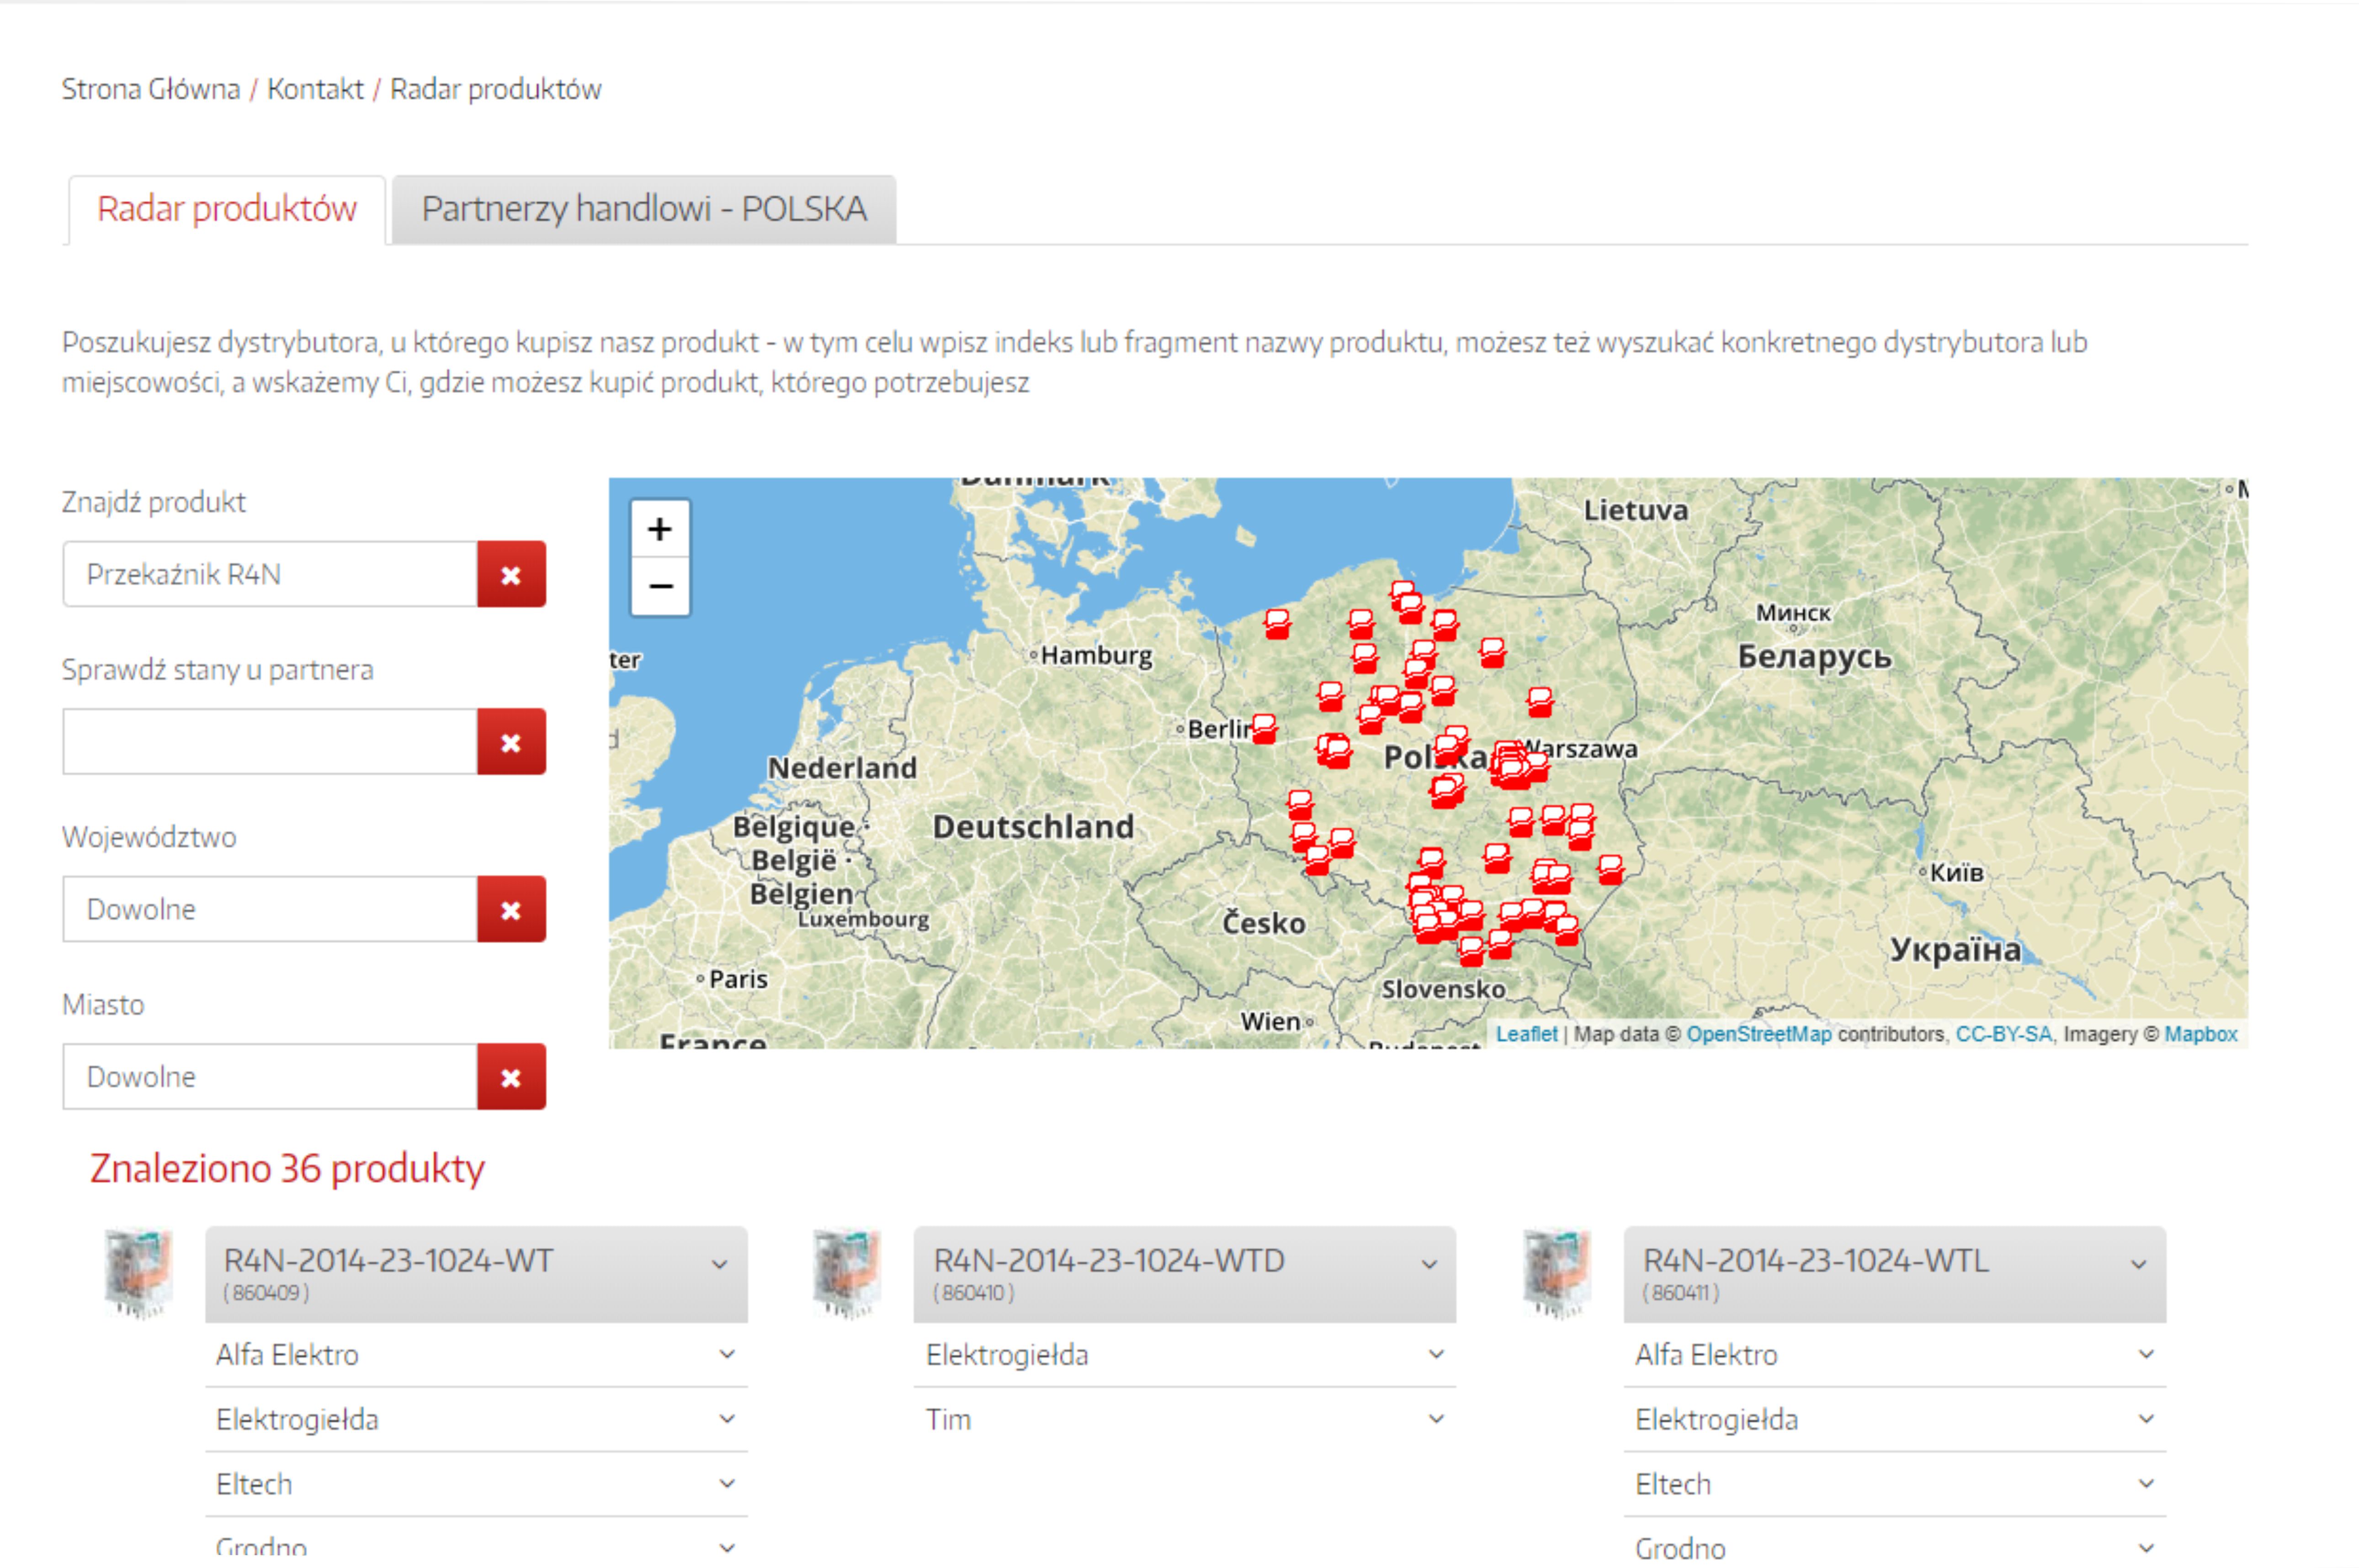Expand Tim distributor under the WTD product
Image resolution: width=2359 pixels, height=1568 pixels.
click(1184, 1419)
